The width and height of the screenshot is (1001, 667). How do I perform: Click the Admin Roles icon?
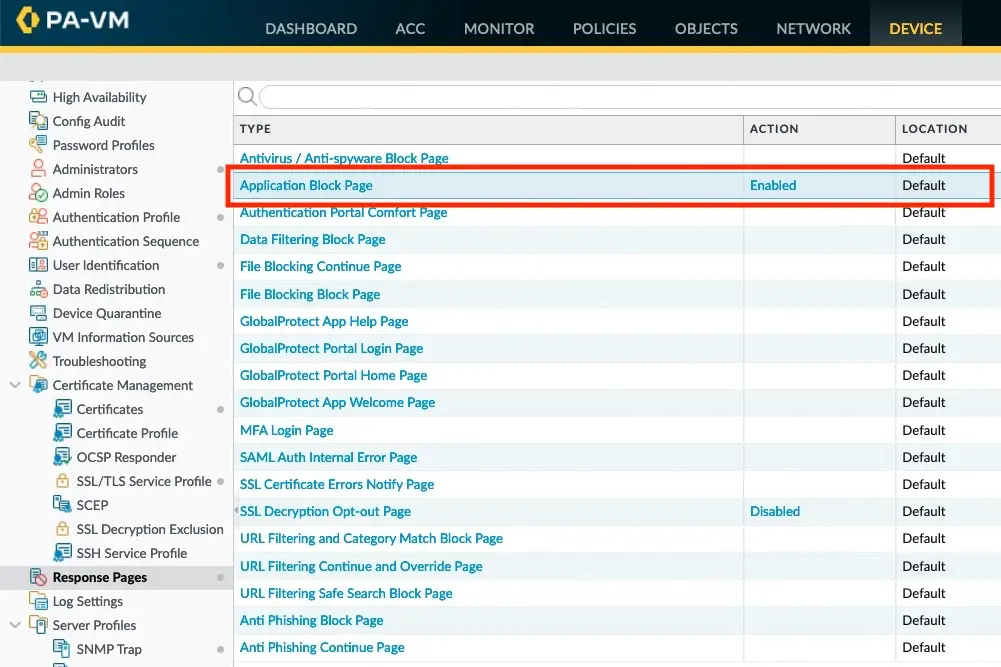38,193
